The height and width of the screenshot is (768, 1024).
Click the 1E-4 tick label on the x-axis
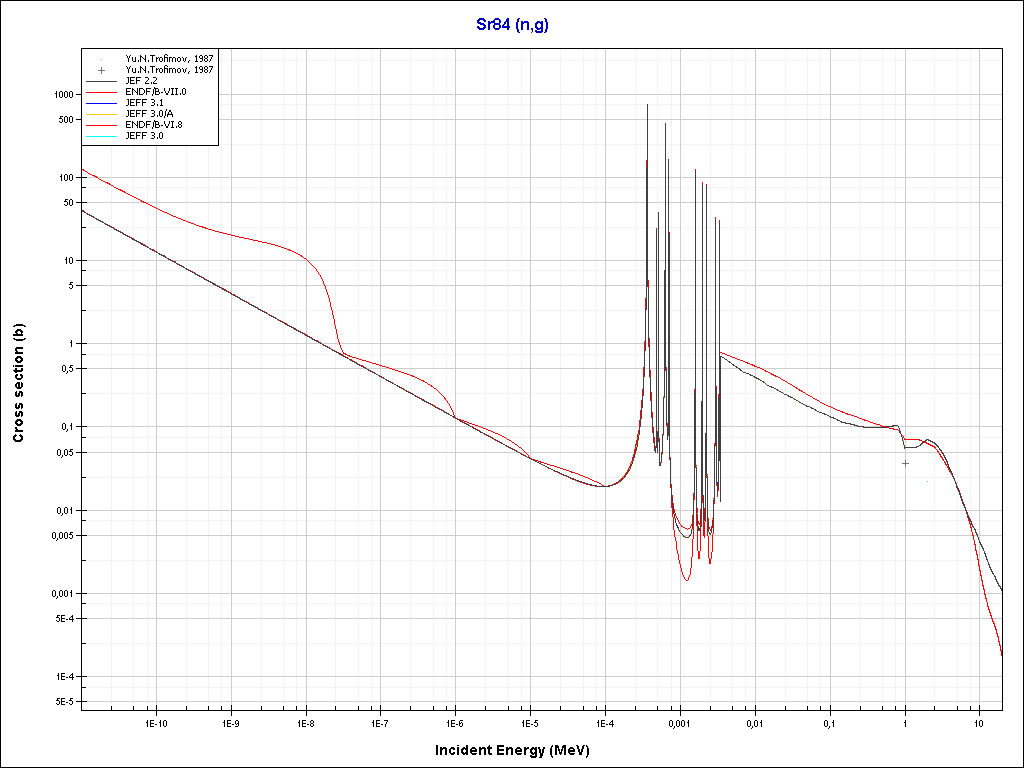[x=605, y=722]
